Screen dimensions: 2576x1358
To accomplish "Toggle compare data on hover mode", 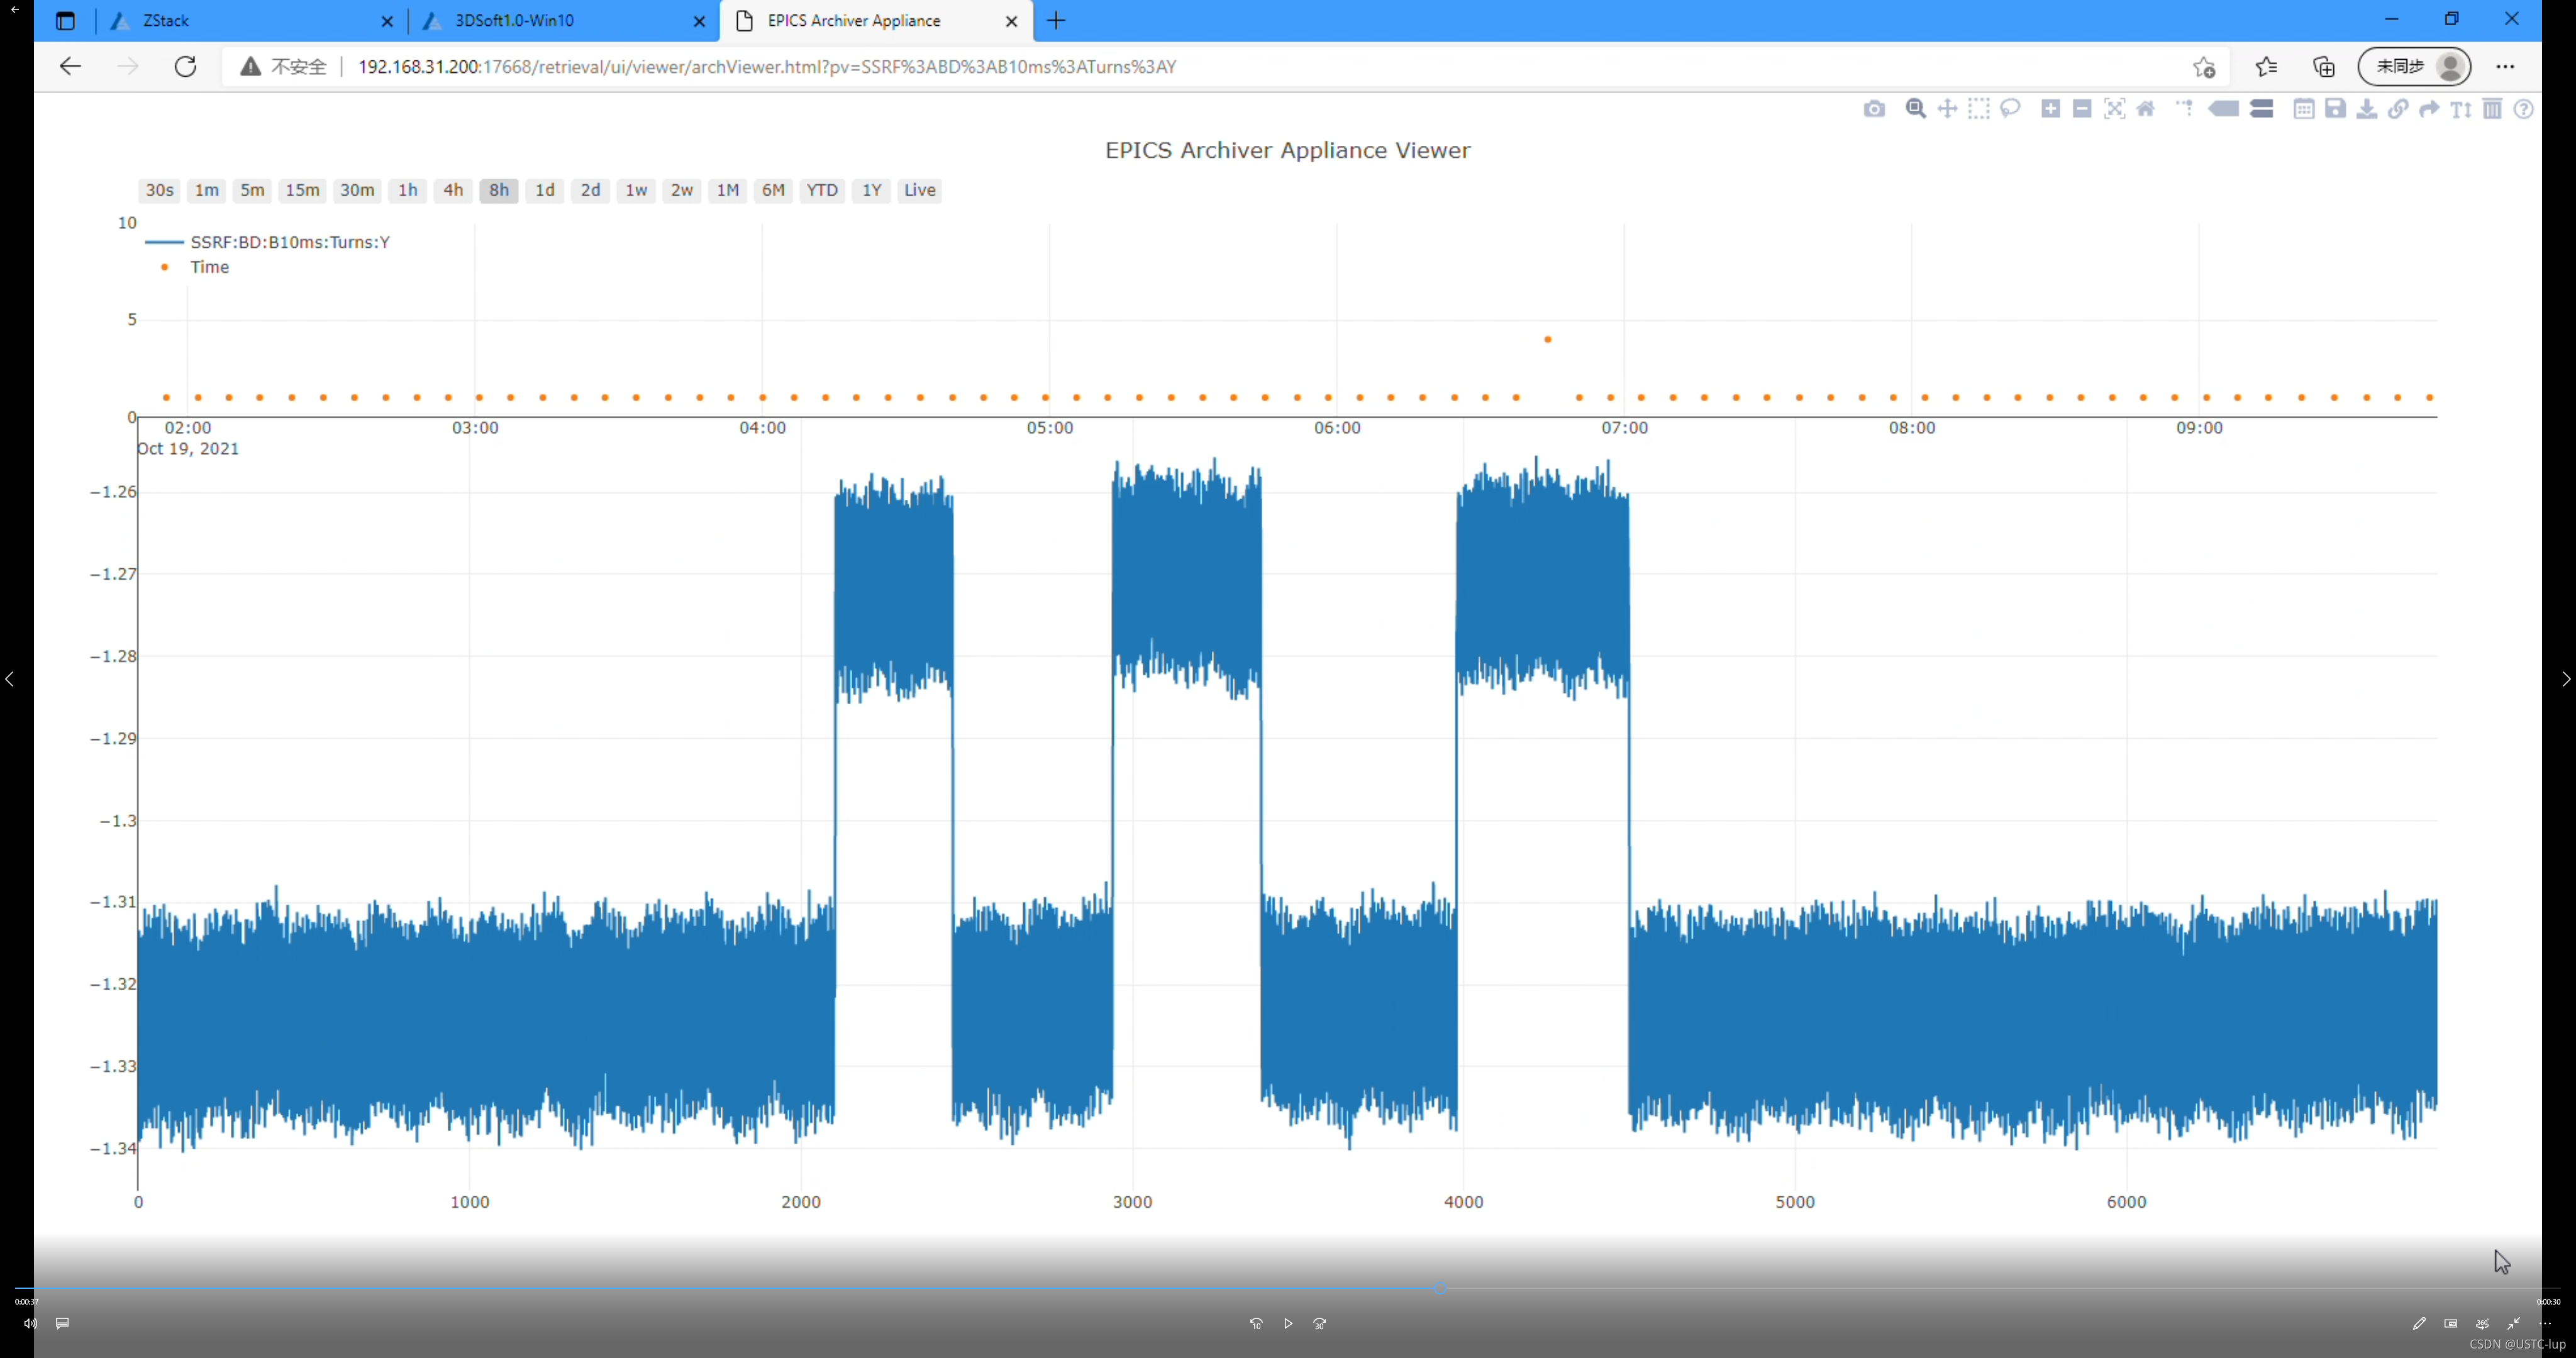I will (x=2262, y=109).
